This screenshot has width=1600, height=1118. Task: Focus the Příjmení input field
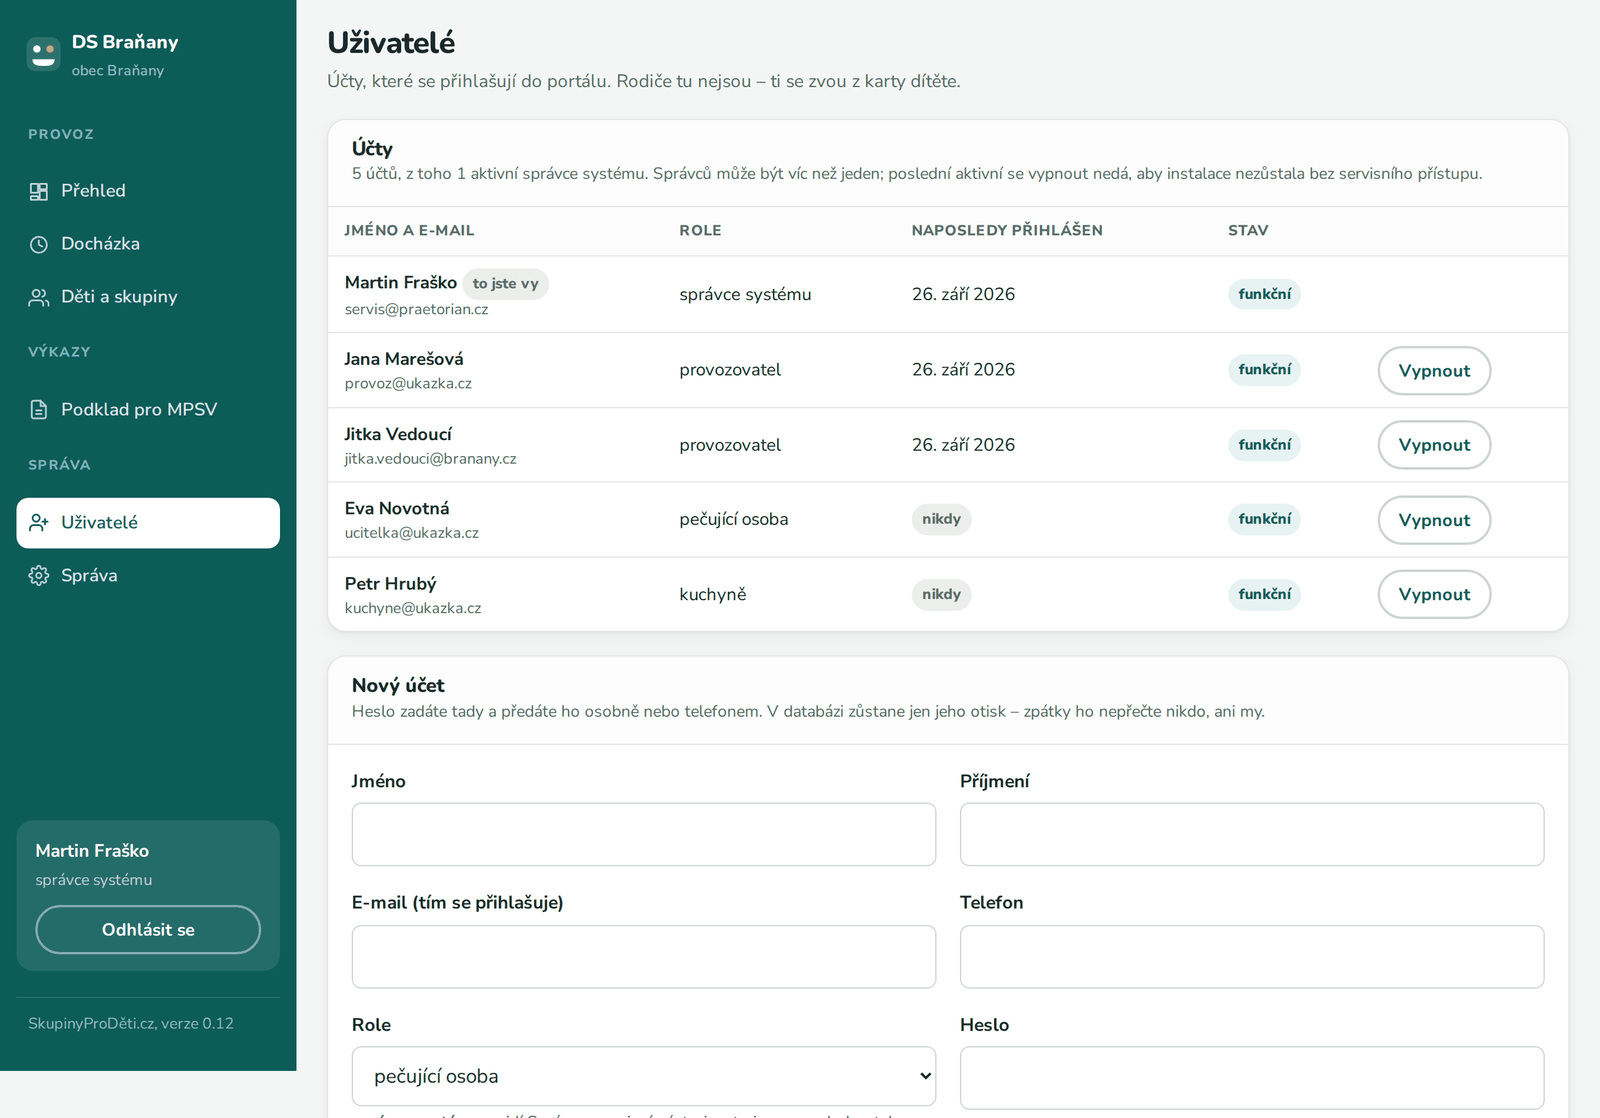pos(1252,834)
